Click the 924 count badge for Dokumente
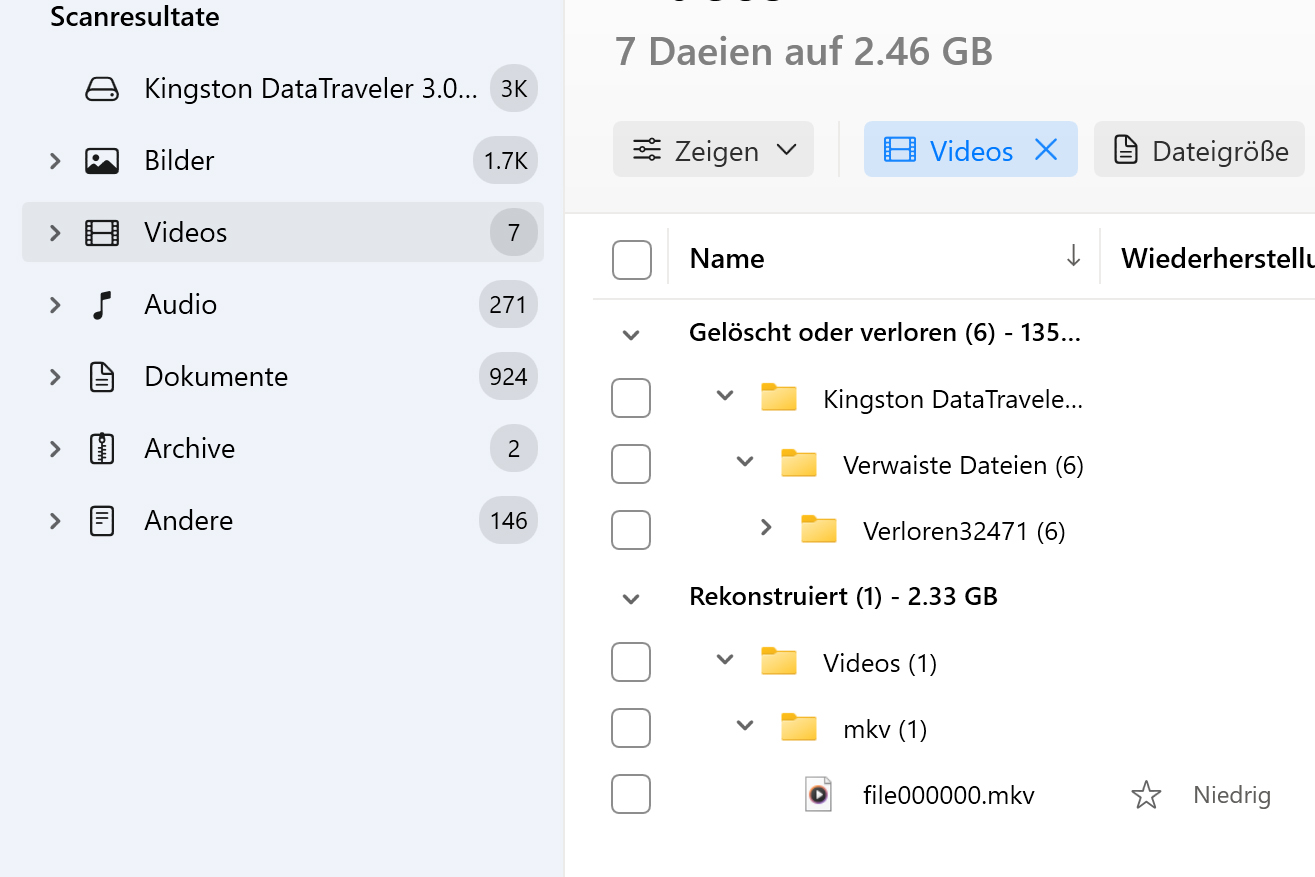 click(508, 377)
